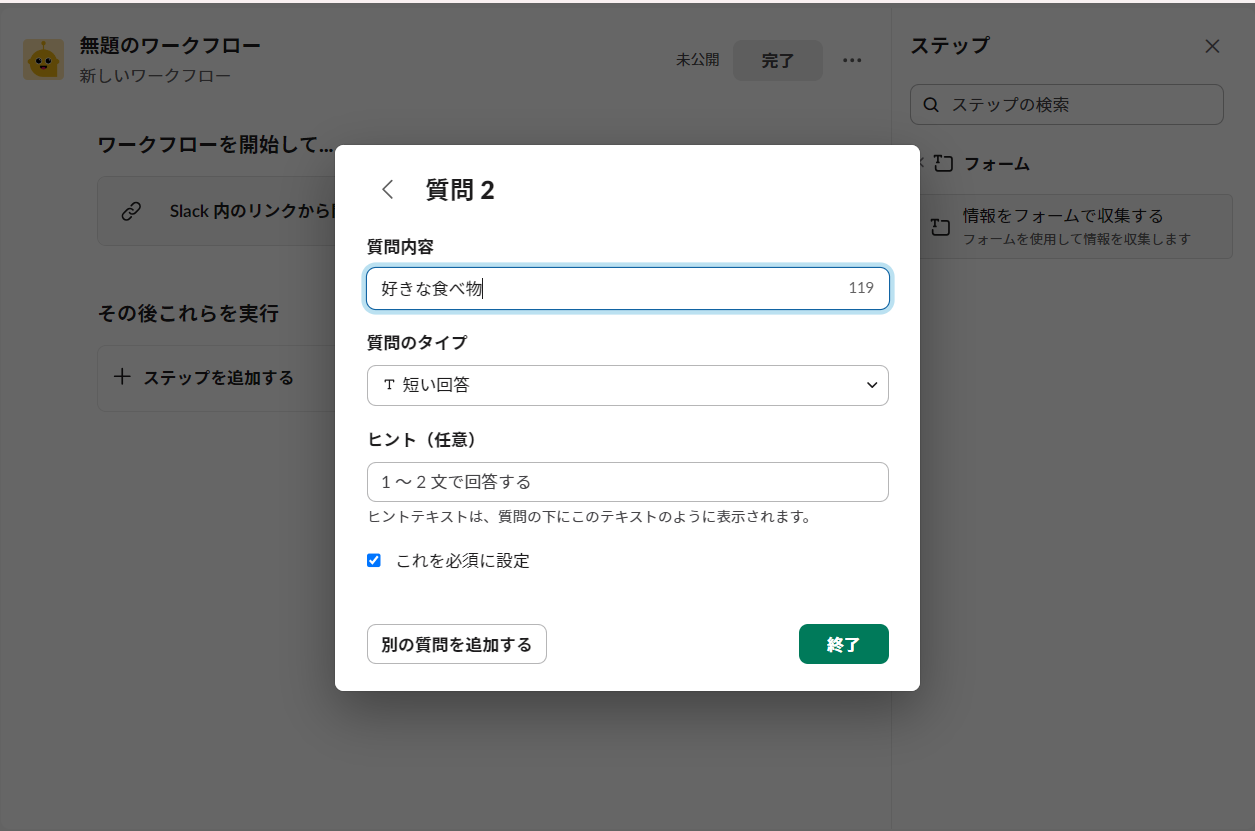Close the ステップ panel with X

point(1212,46)
